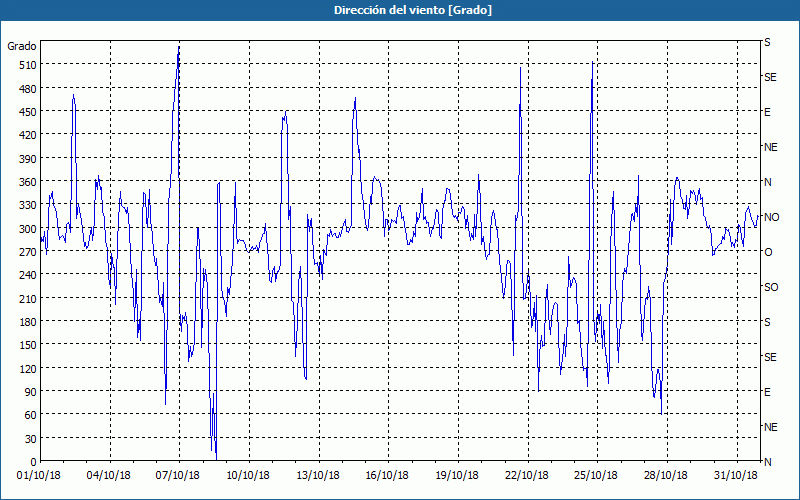Select the 480 y-axis tick label
The width and height of the screenshot is (800, 500).
click(x=27, y=89)
